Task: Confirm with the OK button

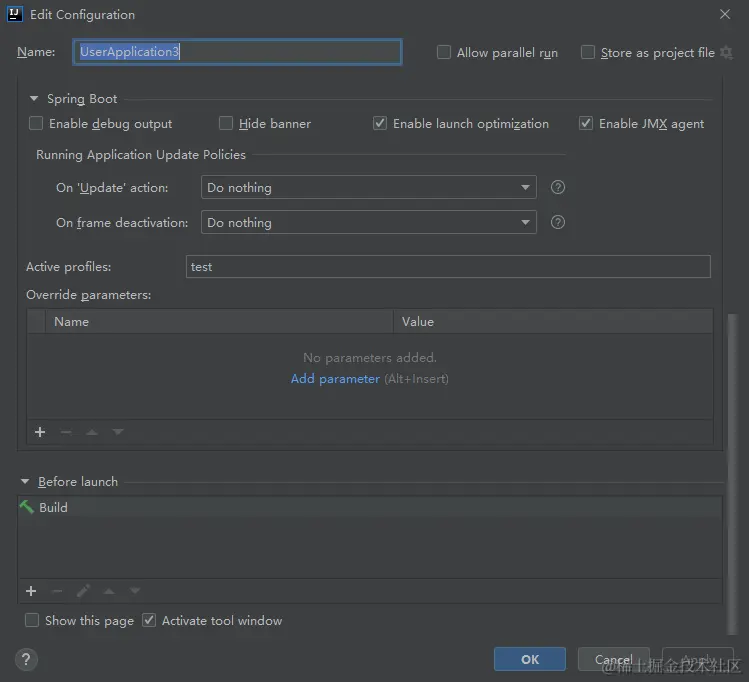Action: point(530,659)
